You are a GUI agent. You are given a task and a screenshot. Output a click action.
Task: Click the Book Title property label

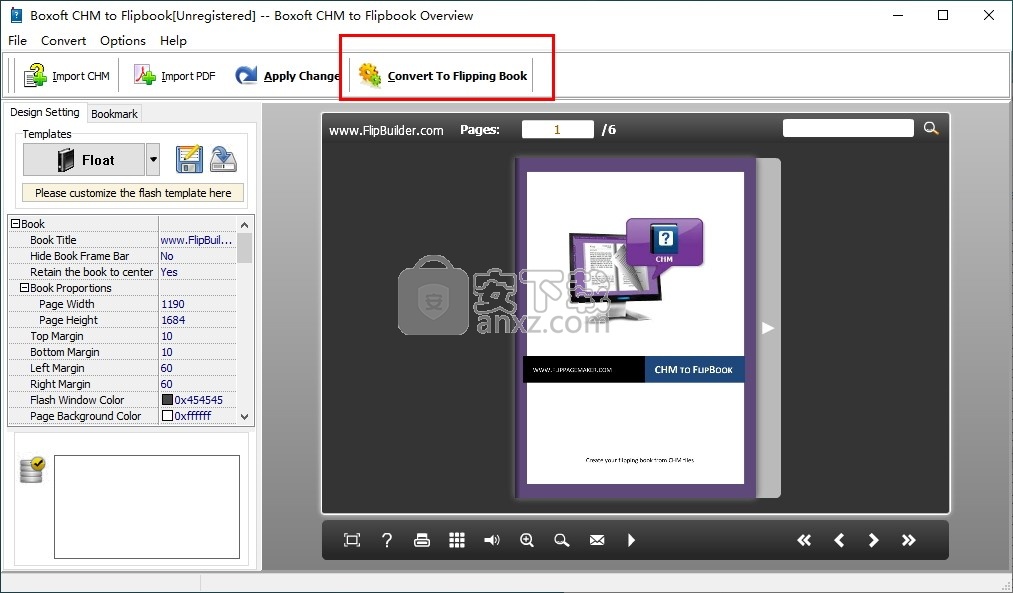[x=53, y=240]
